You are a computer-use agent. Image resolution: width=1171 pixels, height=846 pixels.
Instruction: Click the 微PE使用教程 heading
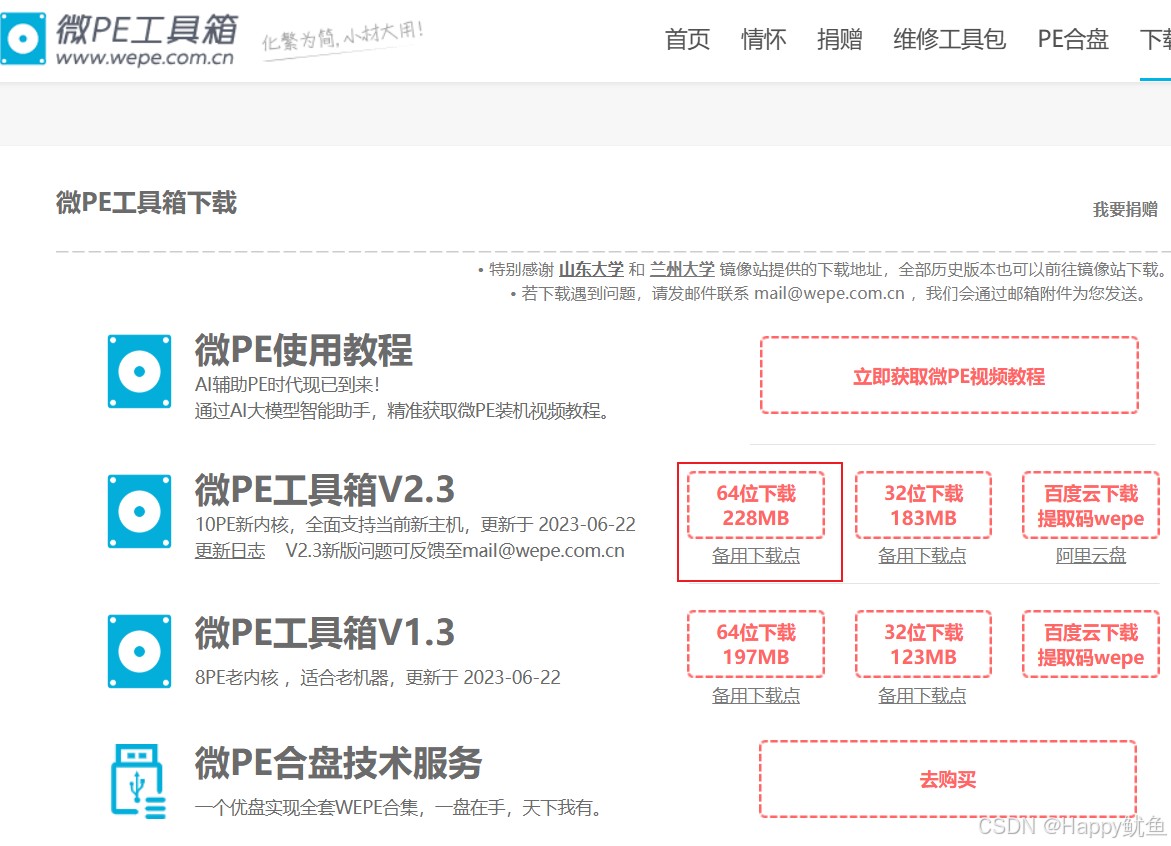tap(303, 350)
